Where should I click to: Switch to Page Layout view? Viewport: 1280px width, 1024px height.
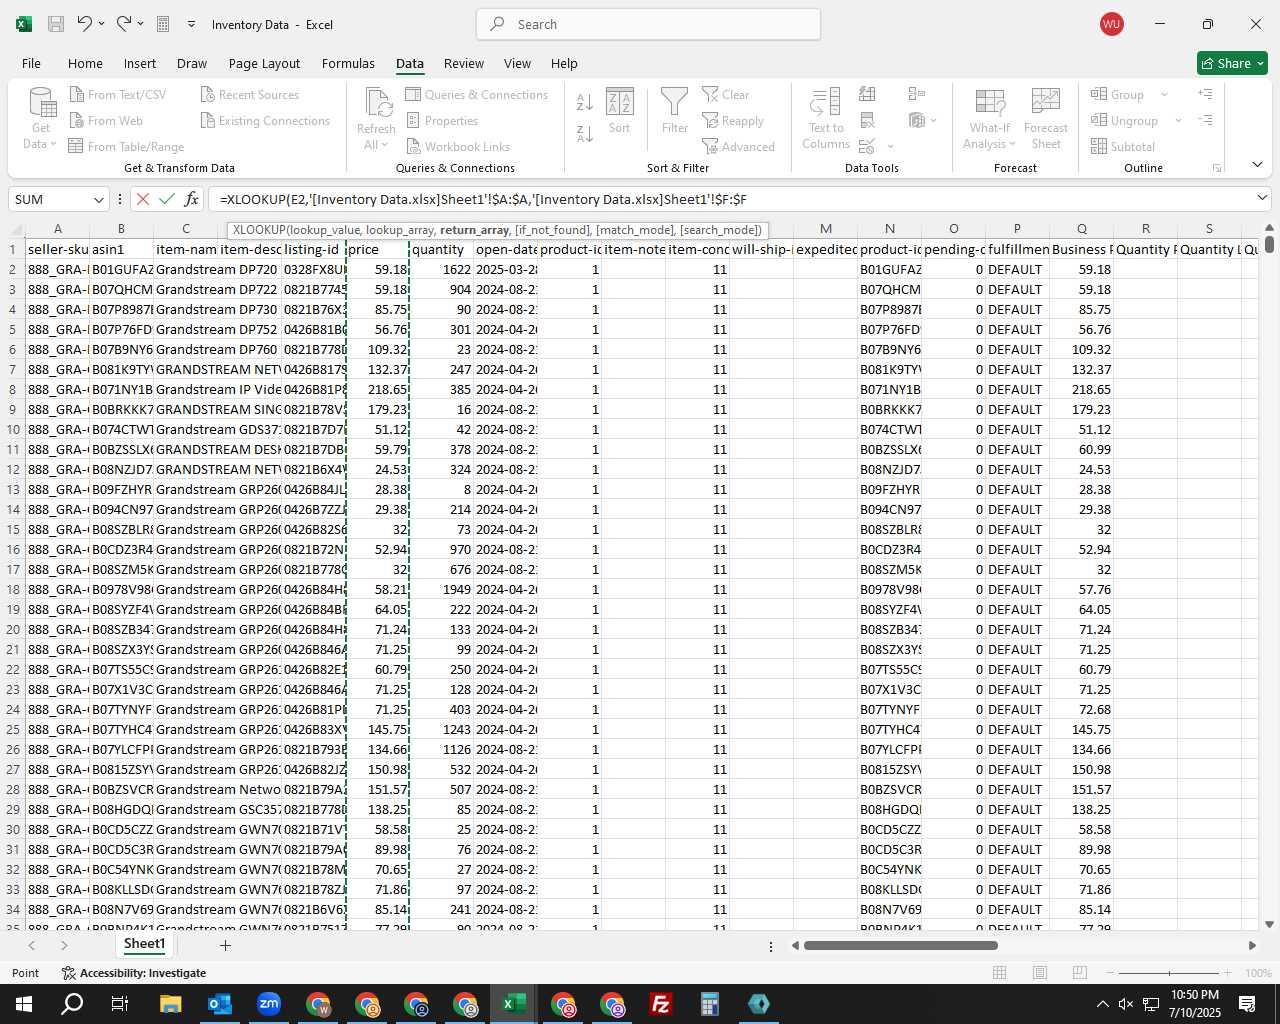pyautogui.click(x=1040, y=973)
